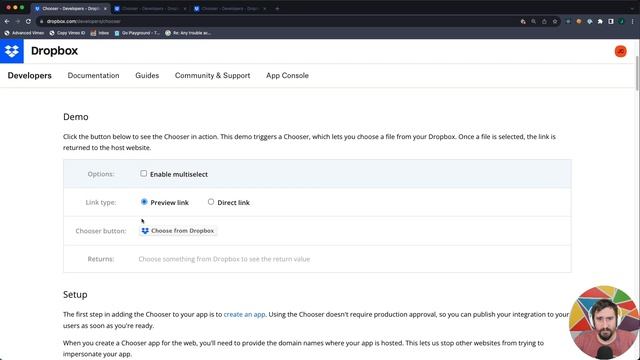Screen dimensions: 640x360
Task: Click the presenter webcam thumbnail
Action: pyautogui.click(x=604, y=322)
